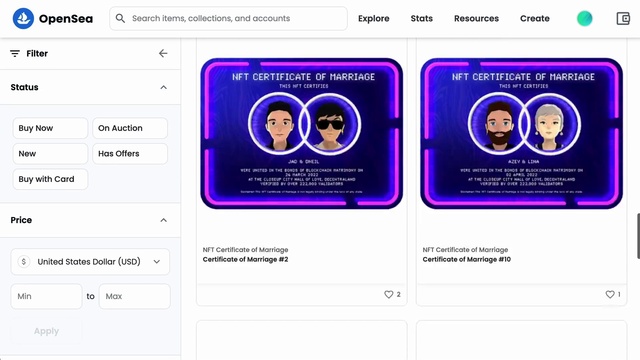This screenshot has width=640, height=360.
Task: Click the OpenSea wordmark
Action: pyautogui.click(x=66, y=19)
